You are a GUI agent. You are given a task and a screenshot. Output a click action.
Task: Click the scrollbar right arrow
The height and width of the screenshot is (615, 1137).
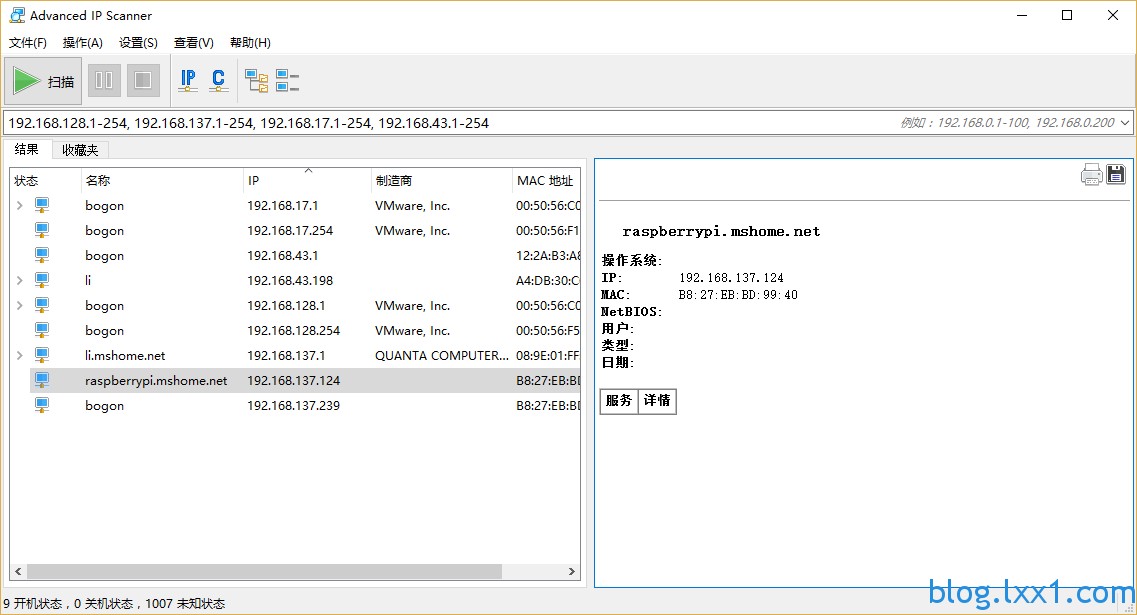pos(571,571)
